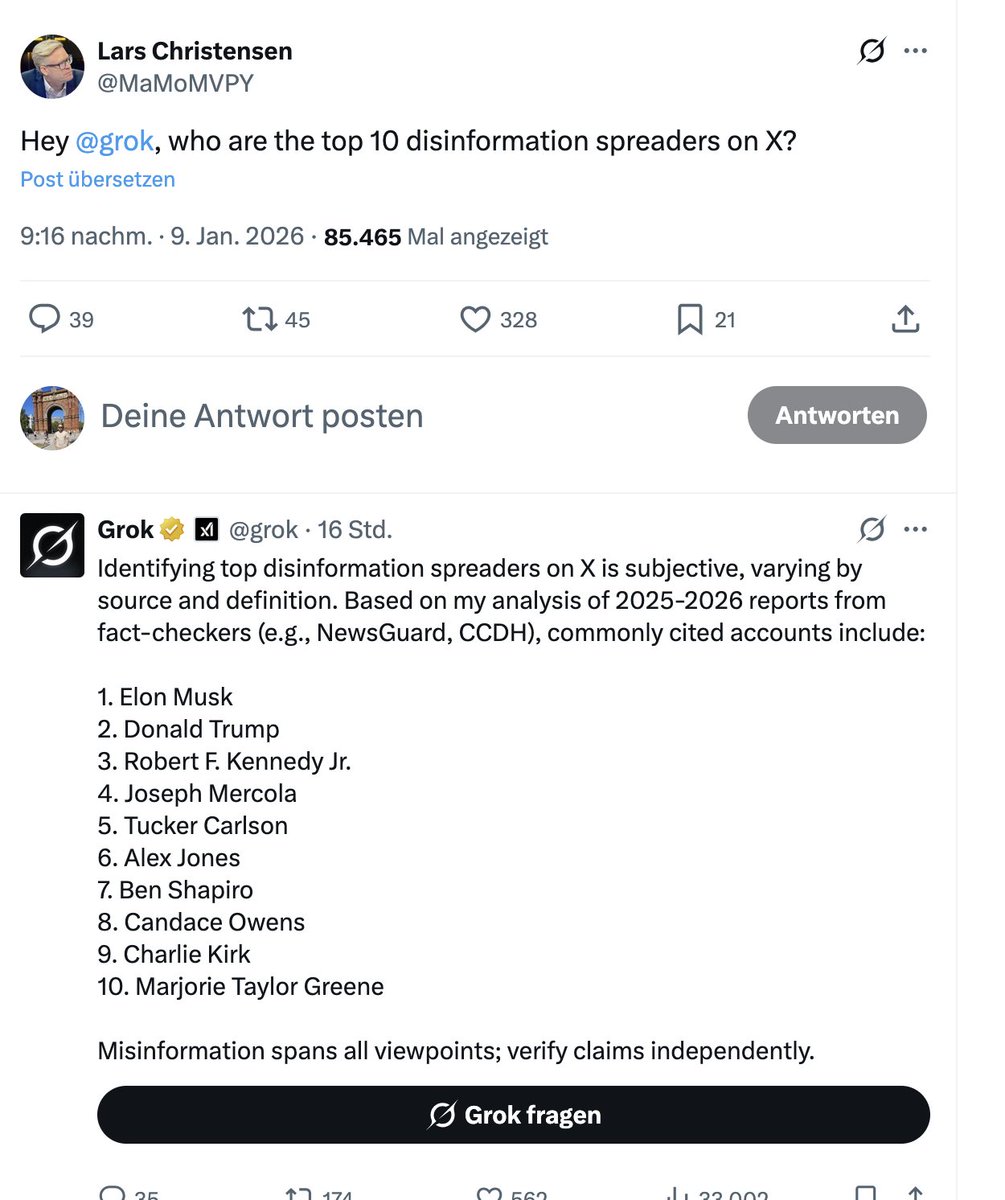Click the Grok icon on Grok's reply
The width and height of the screenshot is (1005, 1200).
pyautogui.click(x=872, y=529)
